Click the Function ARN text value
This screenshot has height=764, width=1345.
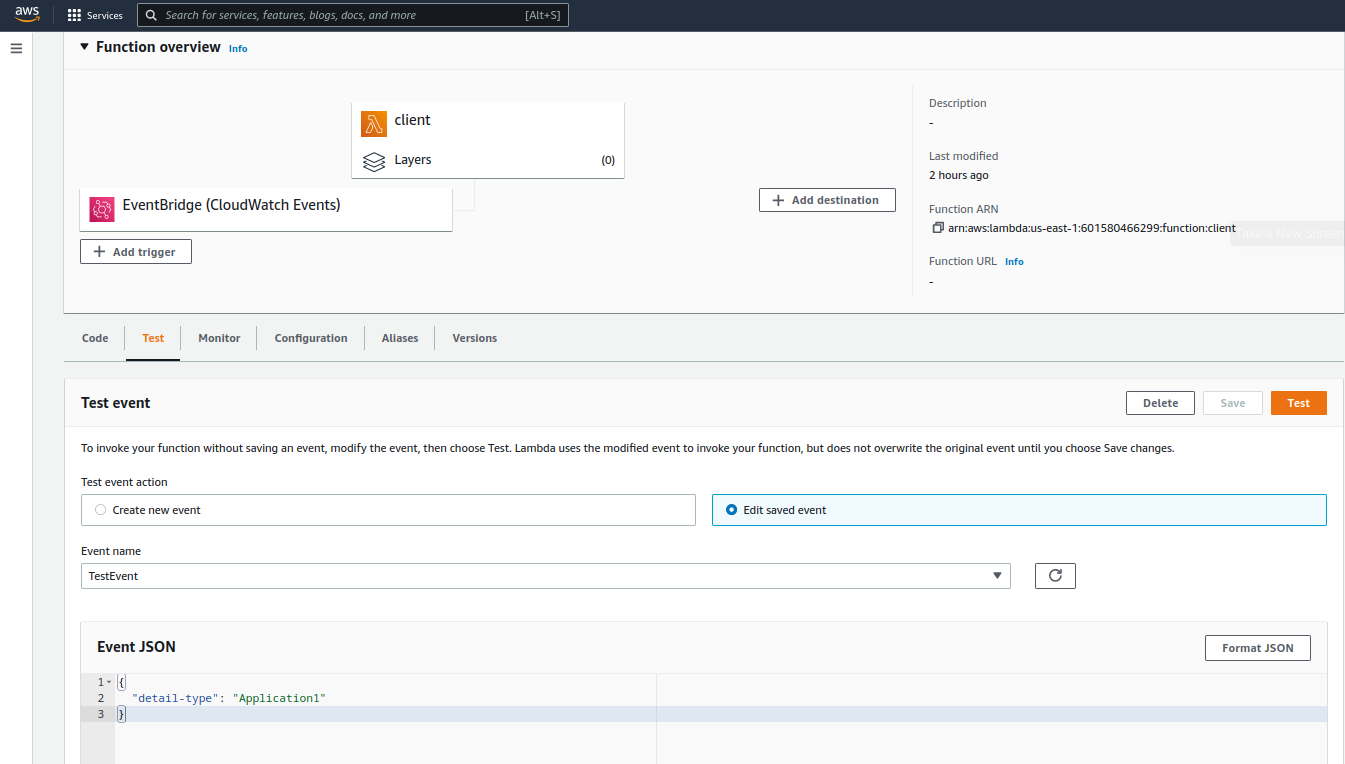tap(1092, 228)
